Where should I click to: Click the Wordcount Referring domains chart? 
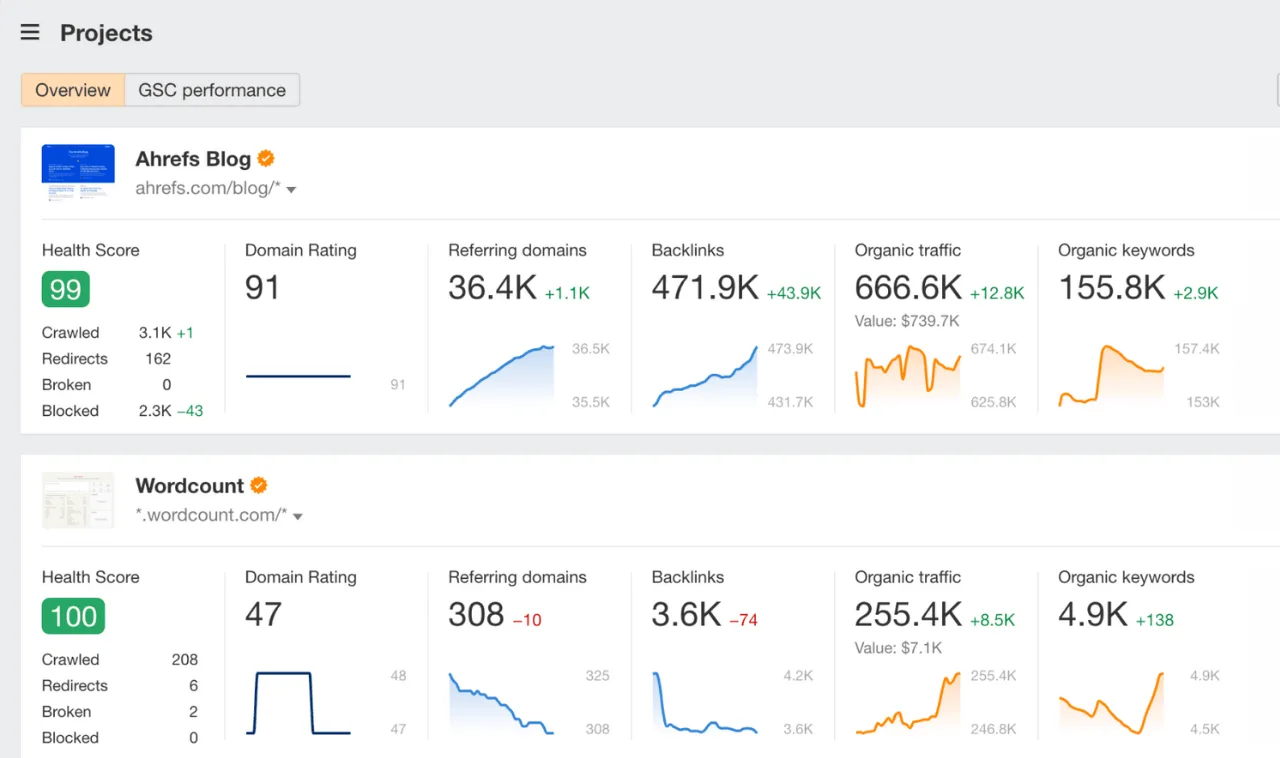click(x=501, y=703)
